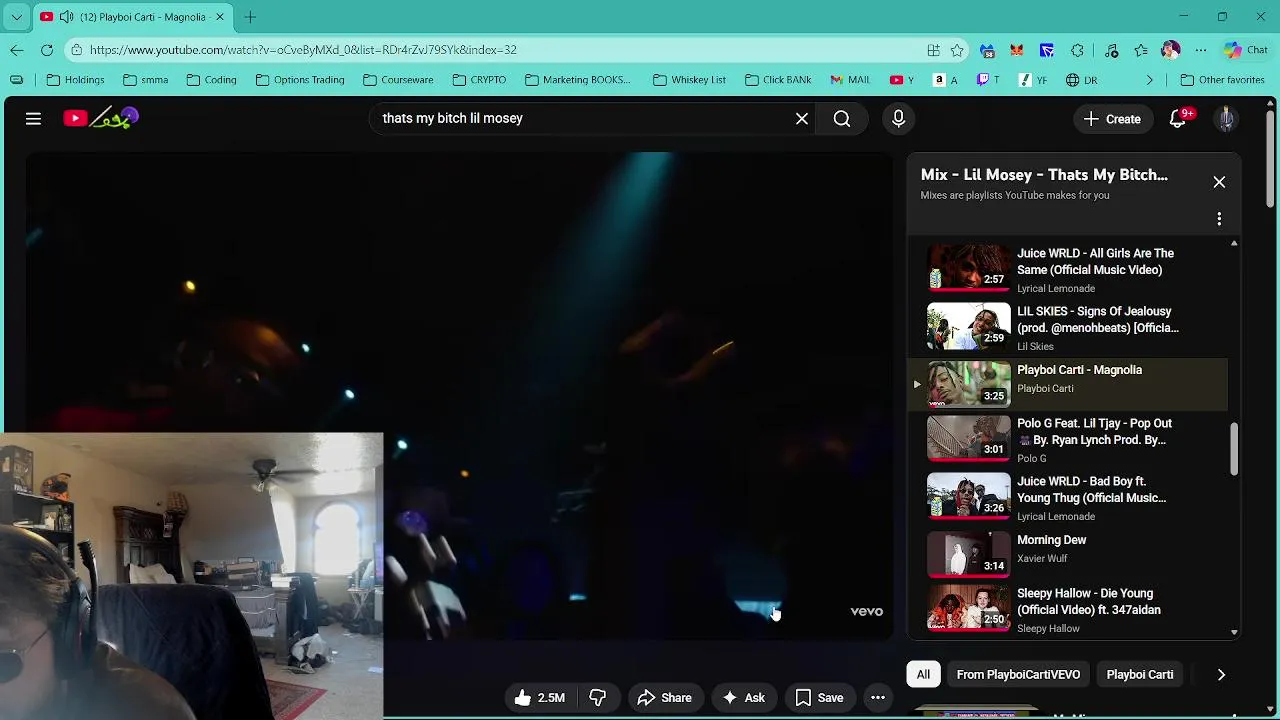Click the address bar URL
This screenshot has height=720, width=1280.
(303, 50)
